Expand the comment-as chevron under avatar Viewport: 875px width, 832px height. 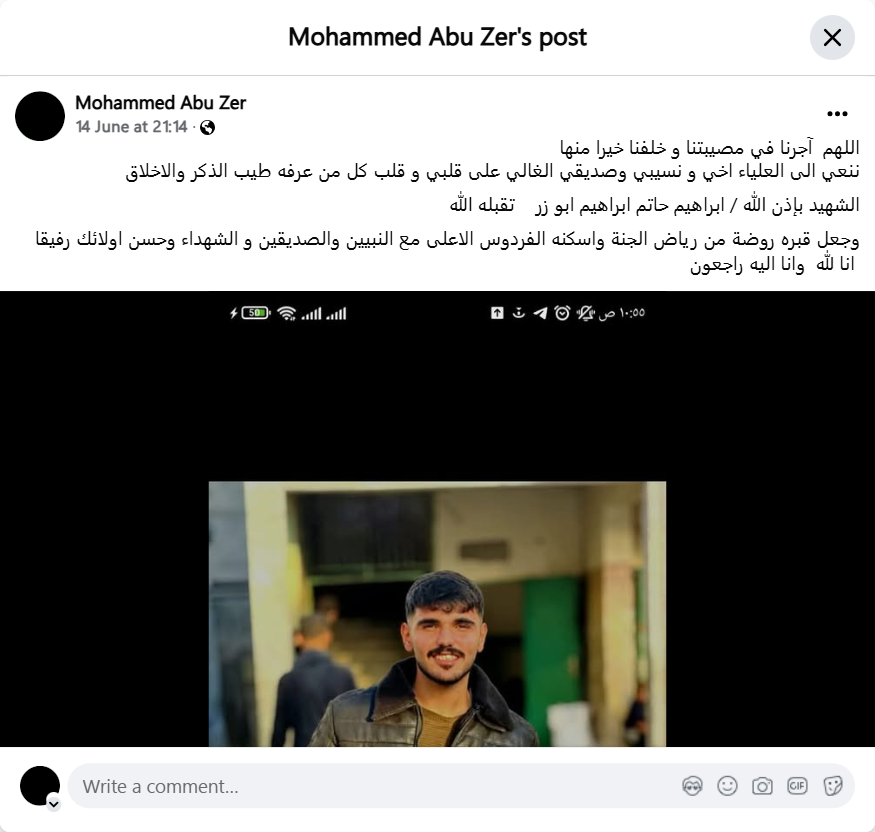tap(54, 804)
